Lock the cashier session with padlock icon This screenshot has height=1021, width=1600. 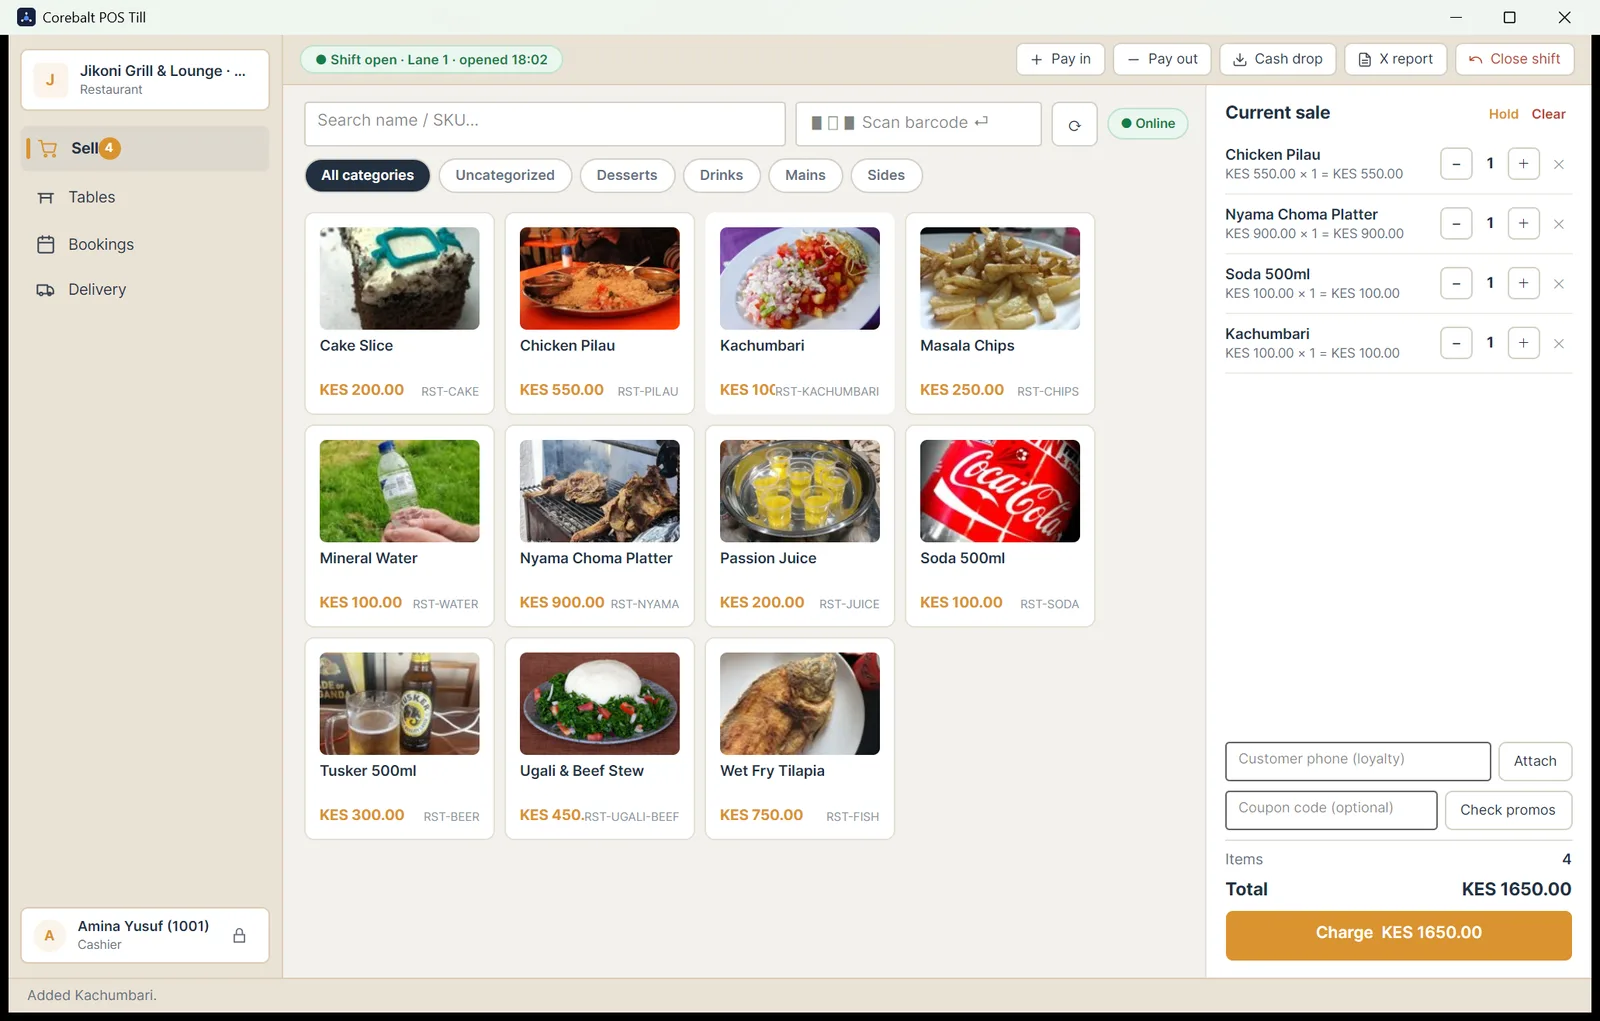point(239,936)
